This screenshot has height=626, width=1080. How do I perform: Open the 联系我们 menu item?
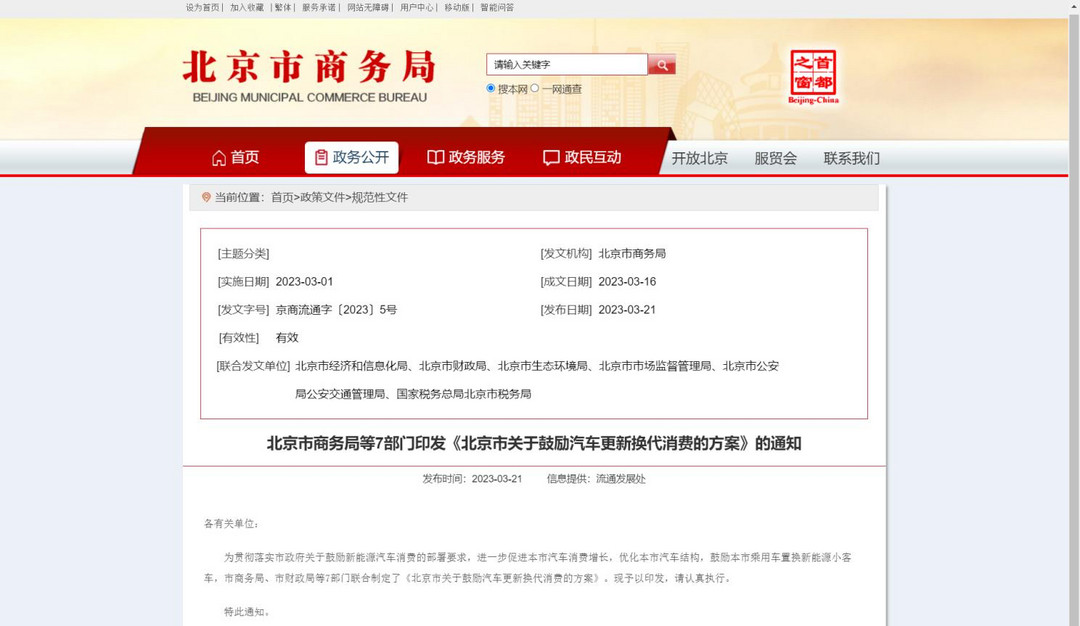[851, 158]
